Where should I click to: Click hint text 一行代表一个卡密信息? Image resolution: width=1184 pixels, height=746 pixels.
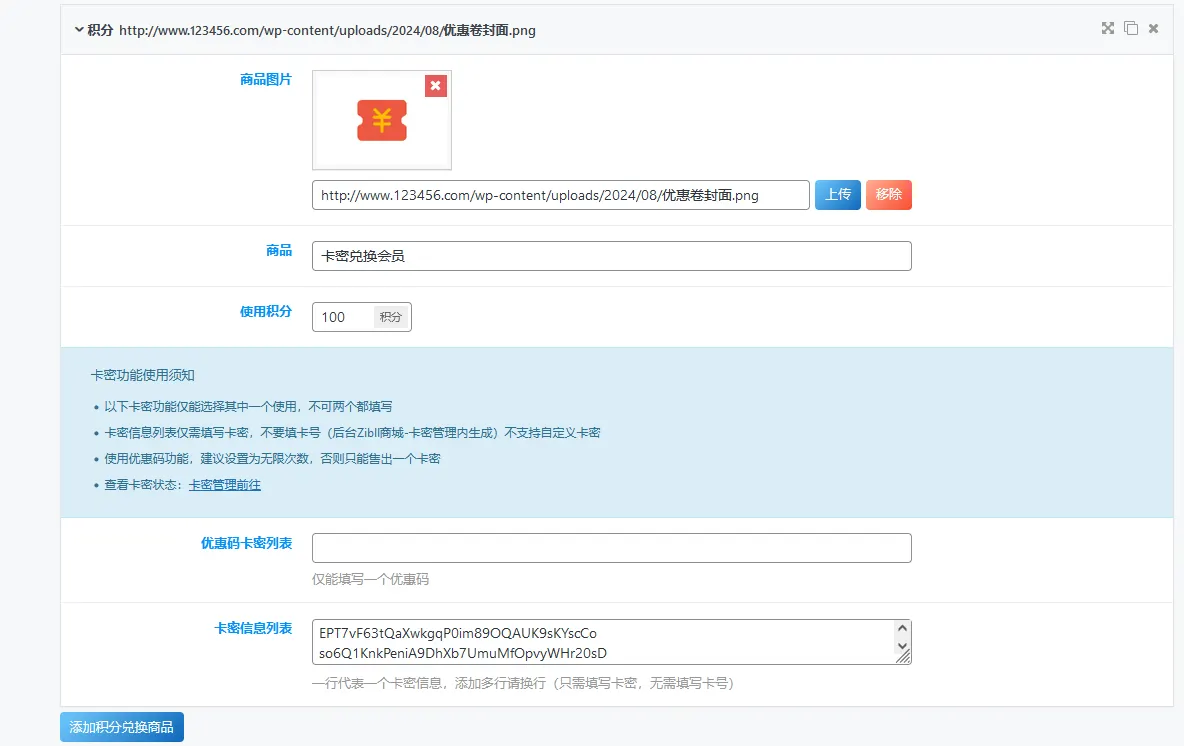(523, 683)
